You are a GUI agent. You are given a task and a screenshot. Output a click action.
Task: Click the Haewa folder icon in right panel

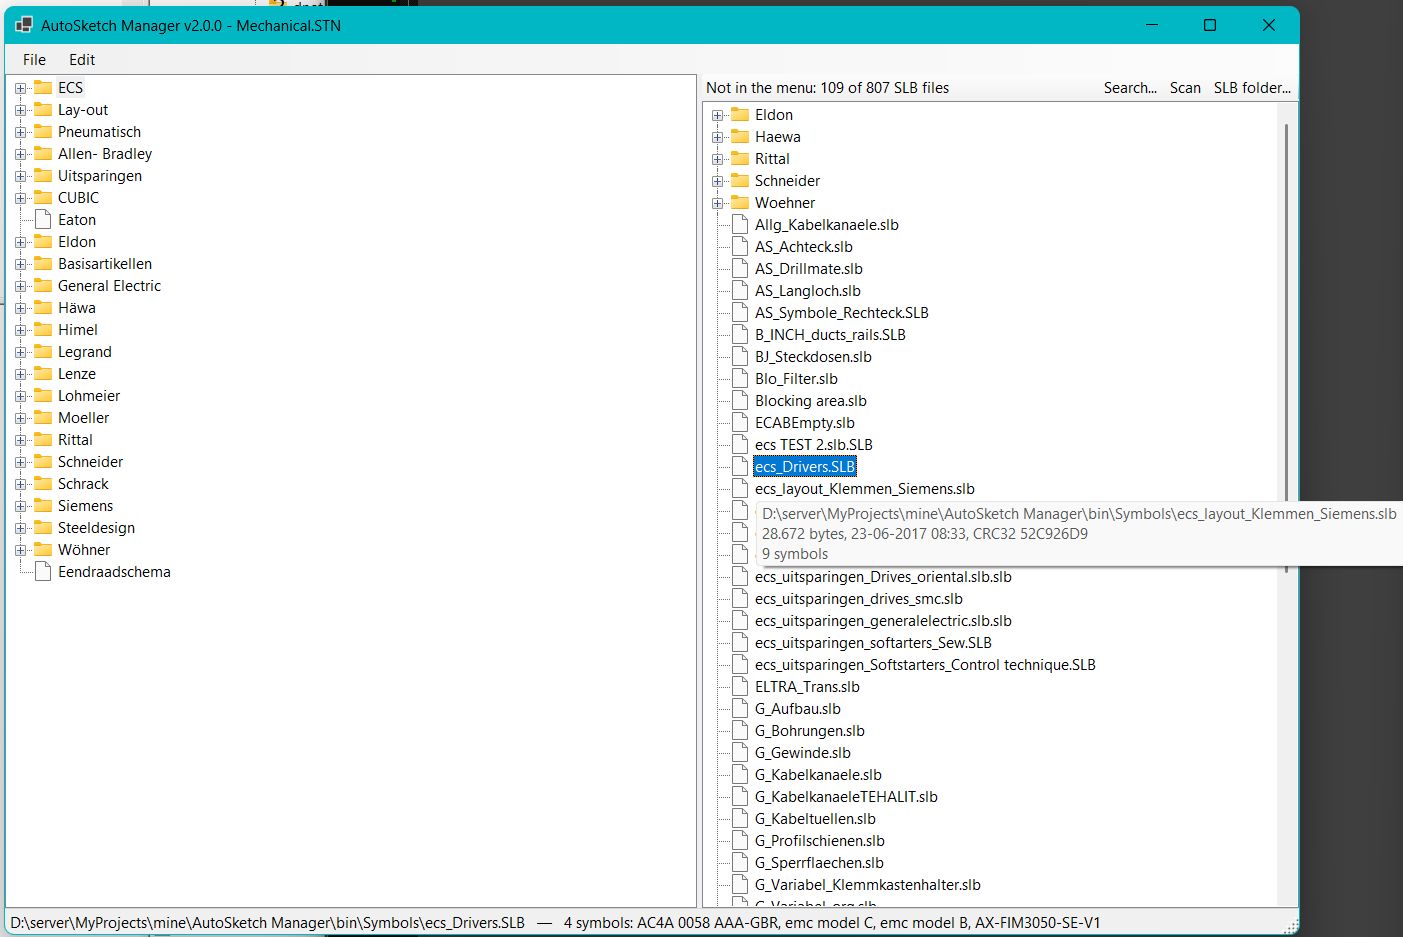coord(740,136)
